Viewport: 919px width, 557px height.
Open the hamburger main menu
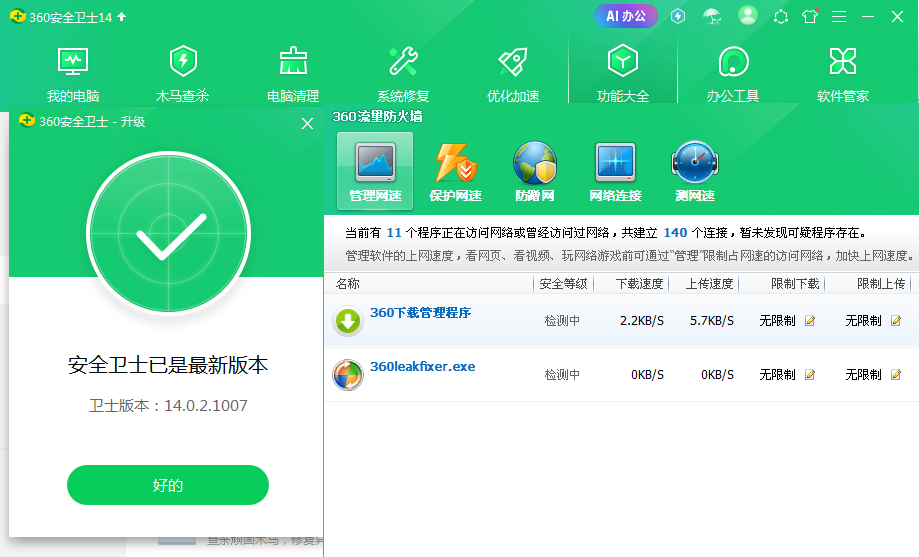[839, 17]
